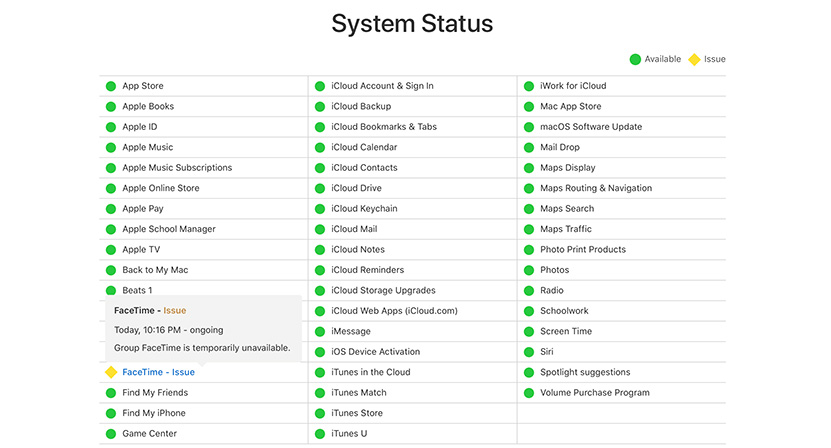Open the FaceTime - Issue link
Screen dimensions: 831x448
(x=158, y=372)
